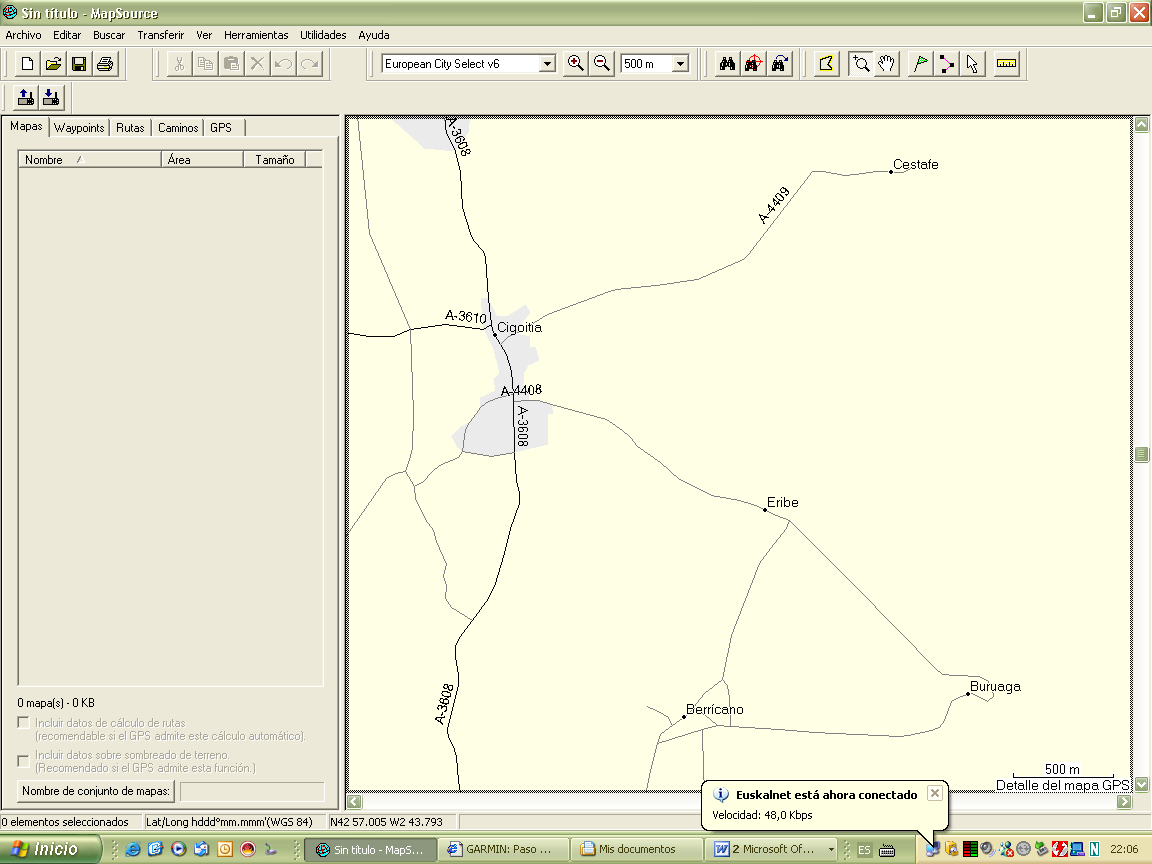This screenshot has height=864, width=1152.
Task: Click the zoom out magnifier icon
Action: click(602, 64)
